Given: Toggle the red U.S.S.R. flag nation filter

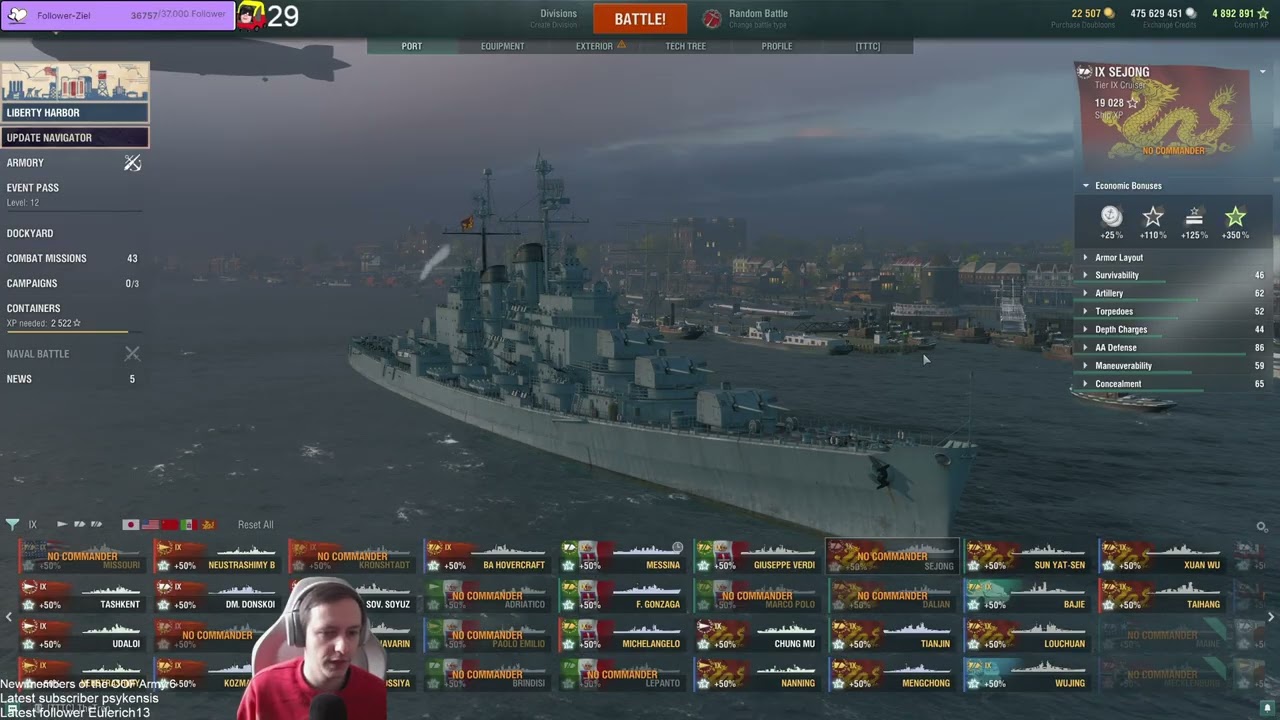Looking at the screenshot, I should click(170, 525).
